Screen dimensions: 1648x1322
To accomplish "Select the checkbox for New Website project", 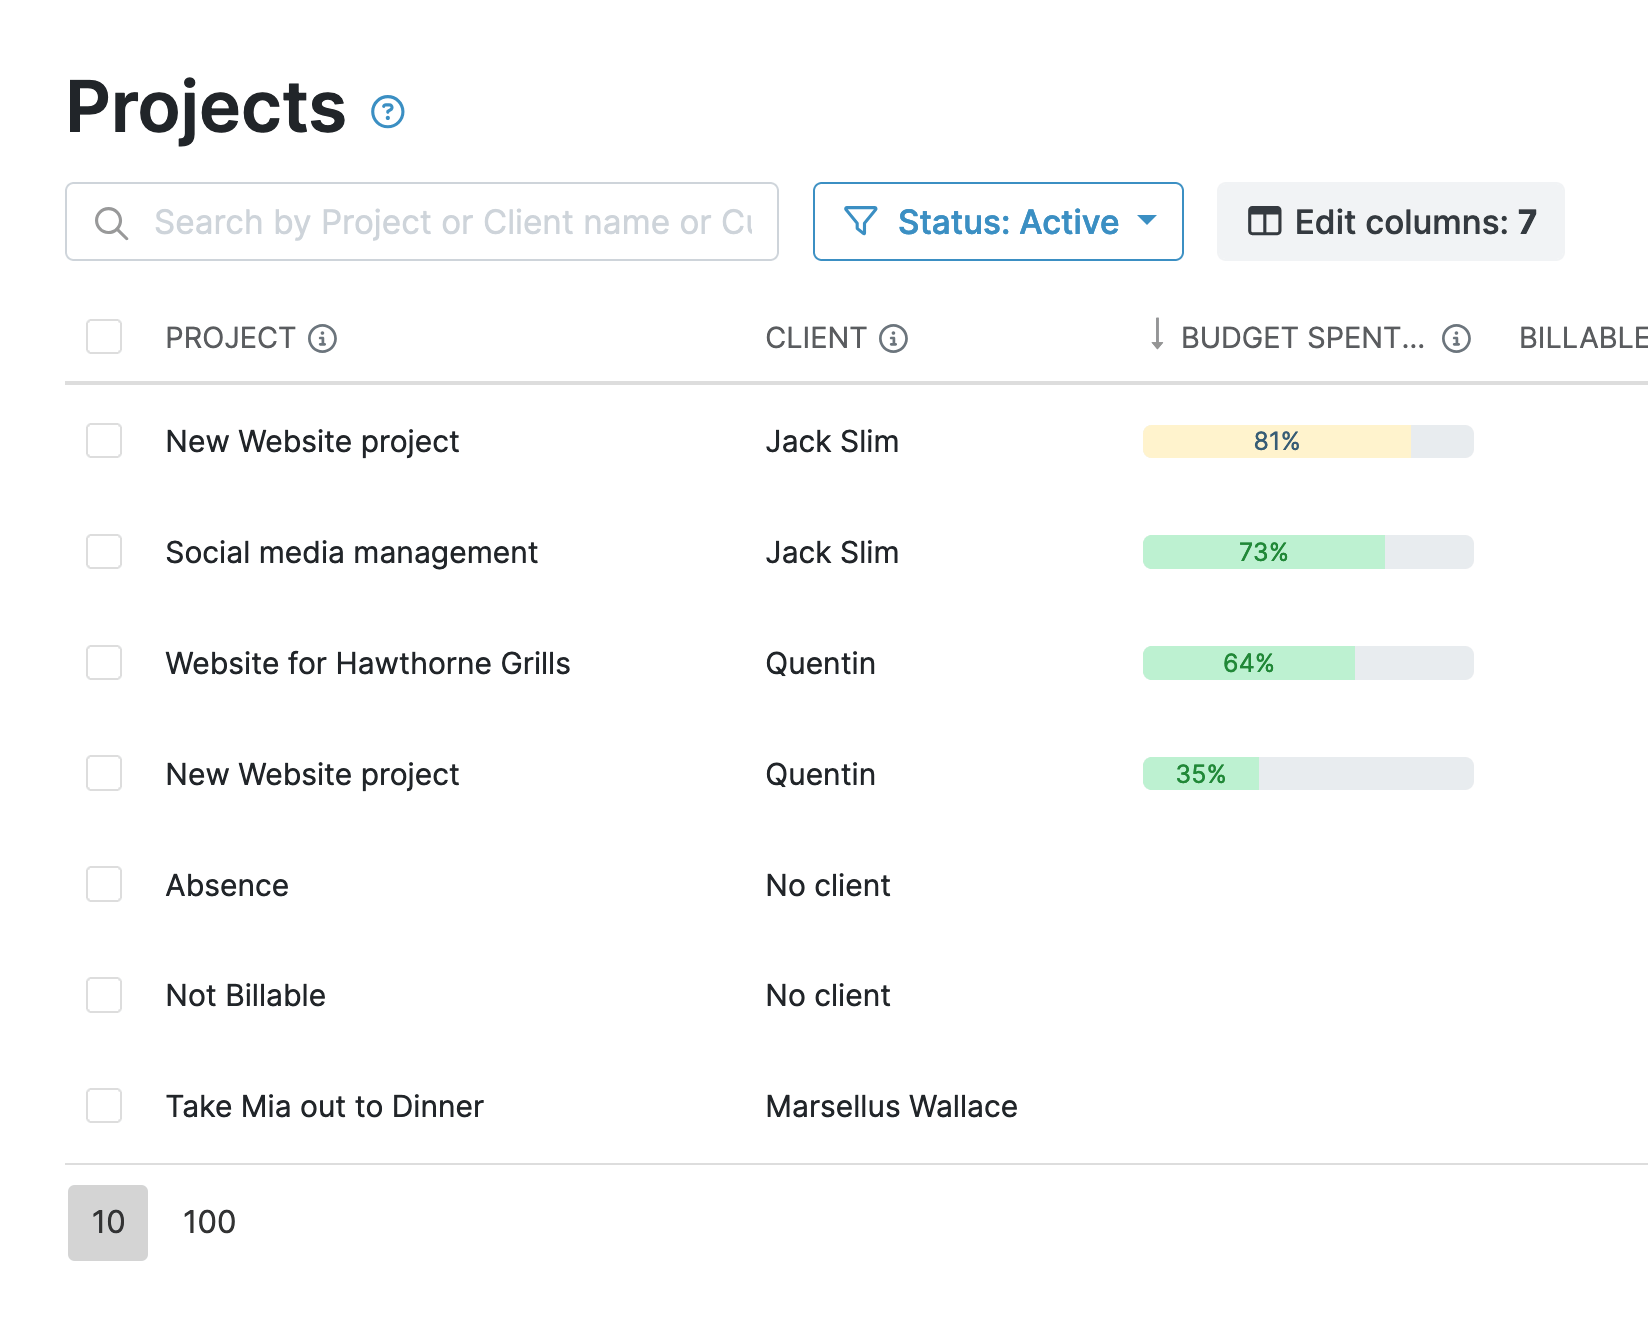I will pyautogui.click(x=103, y=441).
